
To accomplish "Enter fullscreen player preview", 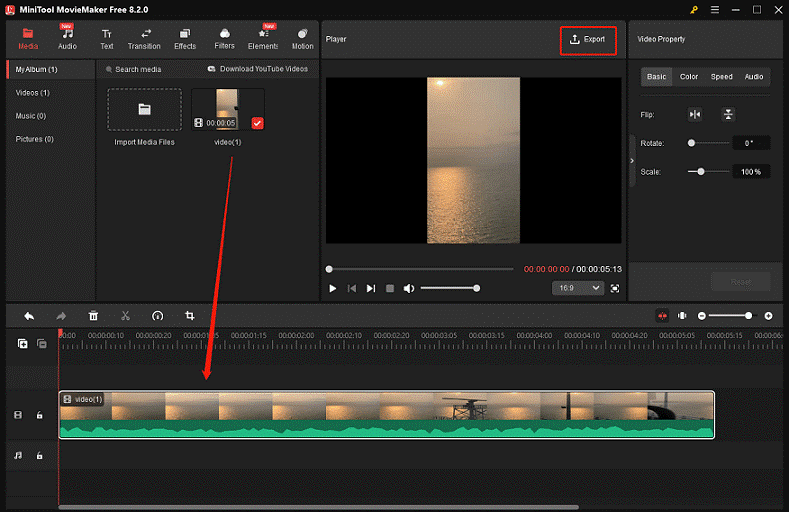I will pos(615,288).
